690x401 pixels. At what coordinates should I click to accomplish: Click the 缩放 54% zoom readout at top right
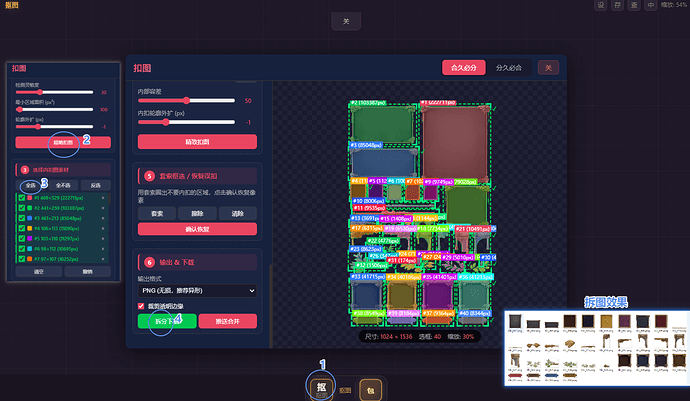click(673, 5)
